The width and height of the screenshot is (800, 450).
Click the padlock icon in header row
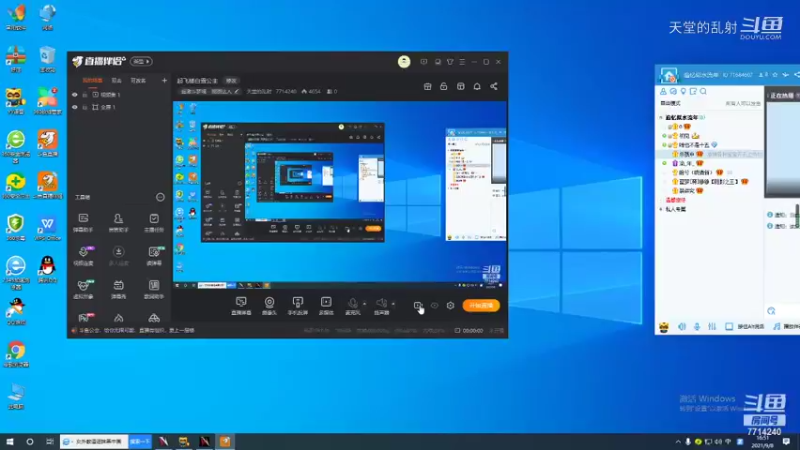coord(444,86)
